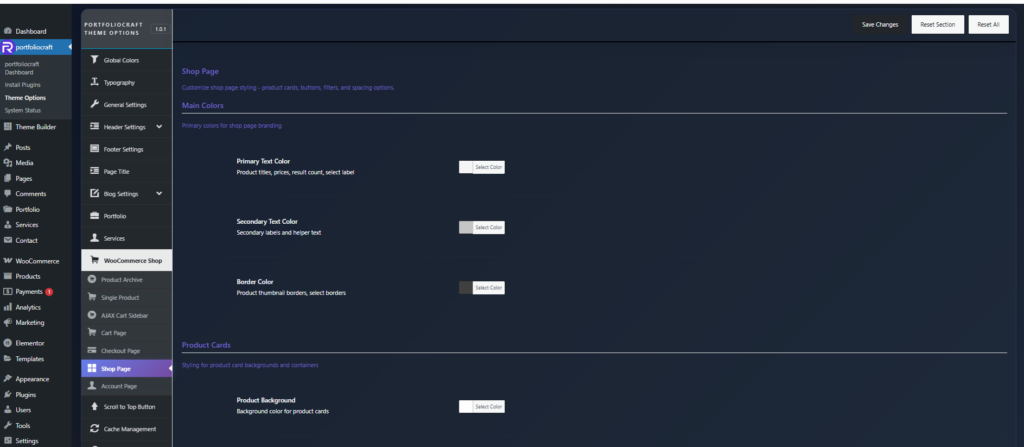Viewport: 1024px width, 447px height.
Task: Click the WooCommerce Shop cart icon
Action: point(94,261)
